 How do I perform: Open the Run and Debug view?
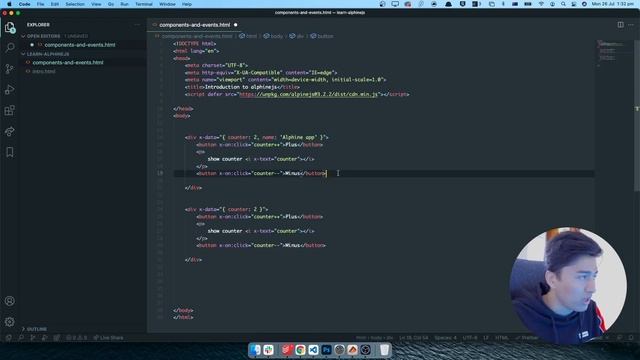pos(10,89)
